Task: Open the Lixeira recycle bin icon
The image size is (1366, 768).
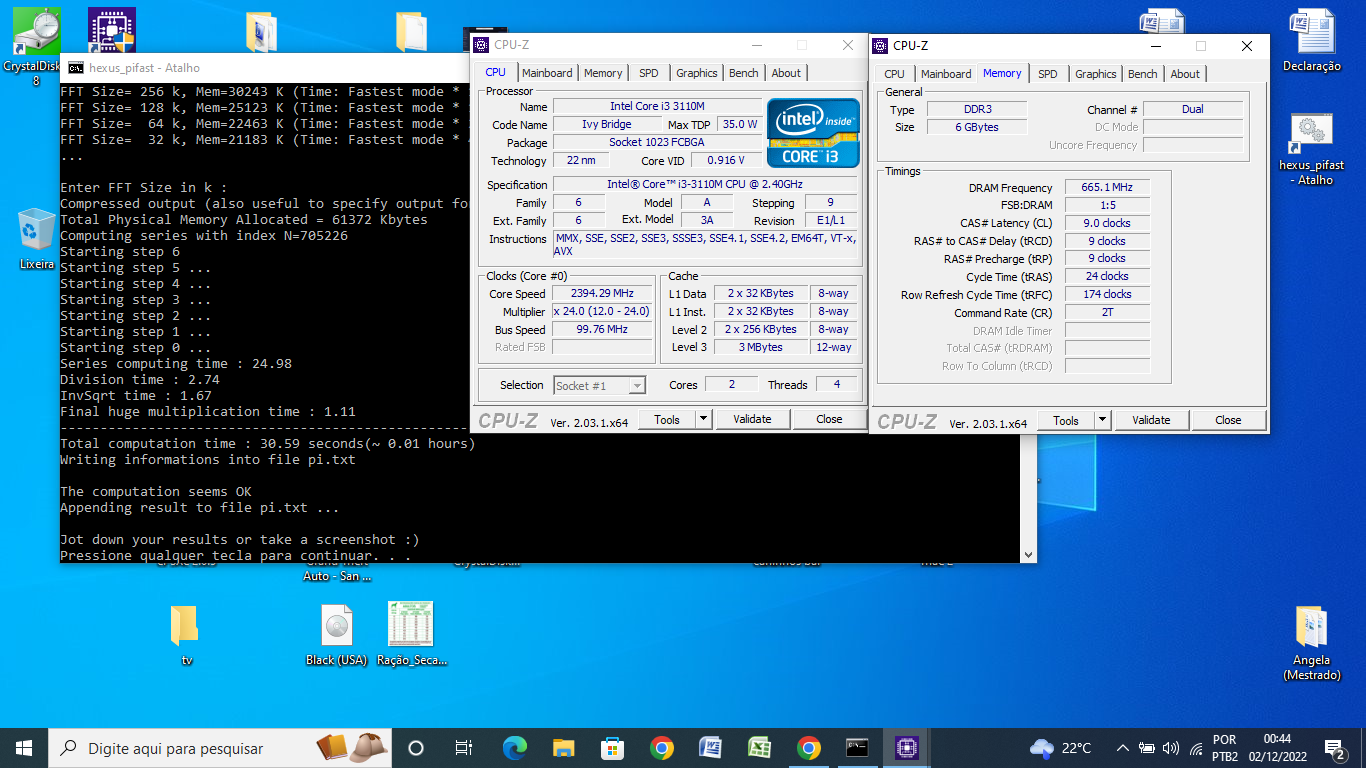Action: tap(36, 239)
